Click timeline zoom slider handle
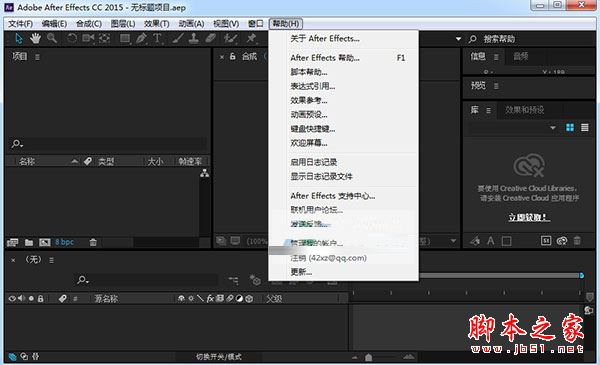The width and height of the screenshot is (600, 365). pyautogui.click(x=368, y=357)
